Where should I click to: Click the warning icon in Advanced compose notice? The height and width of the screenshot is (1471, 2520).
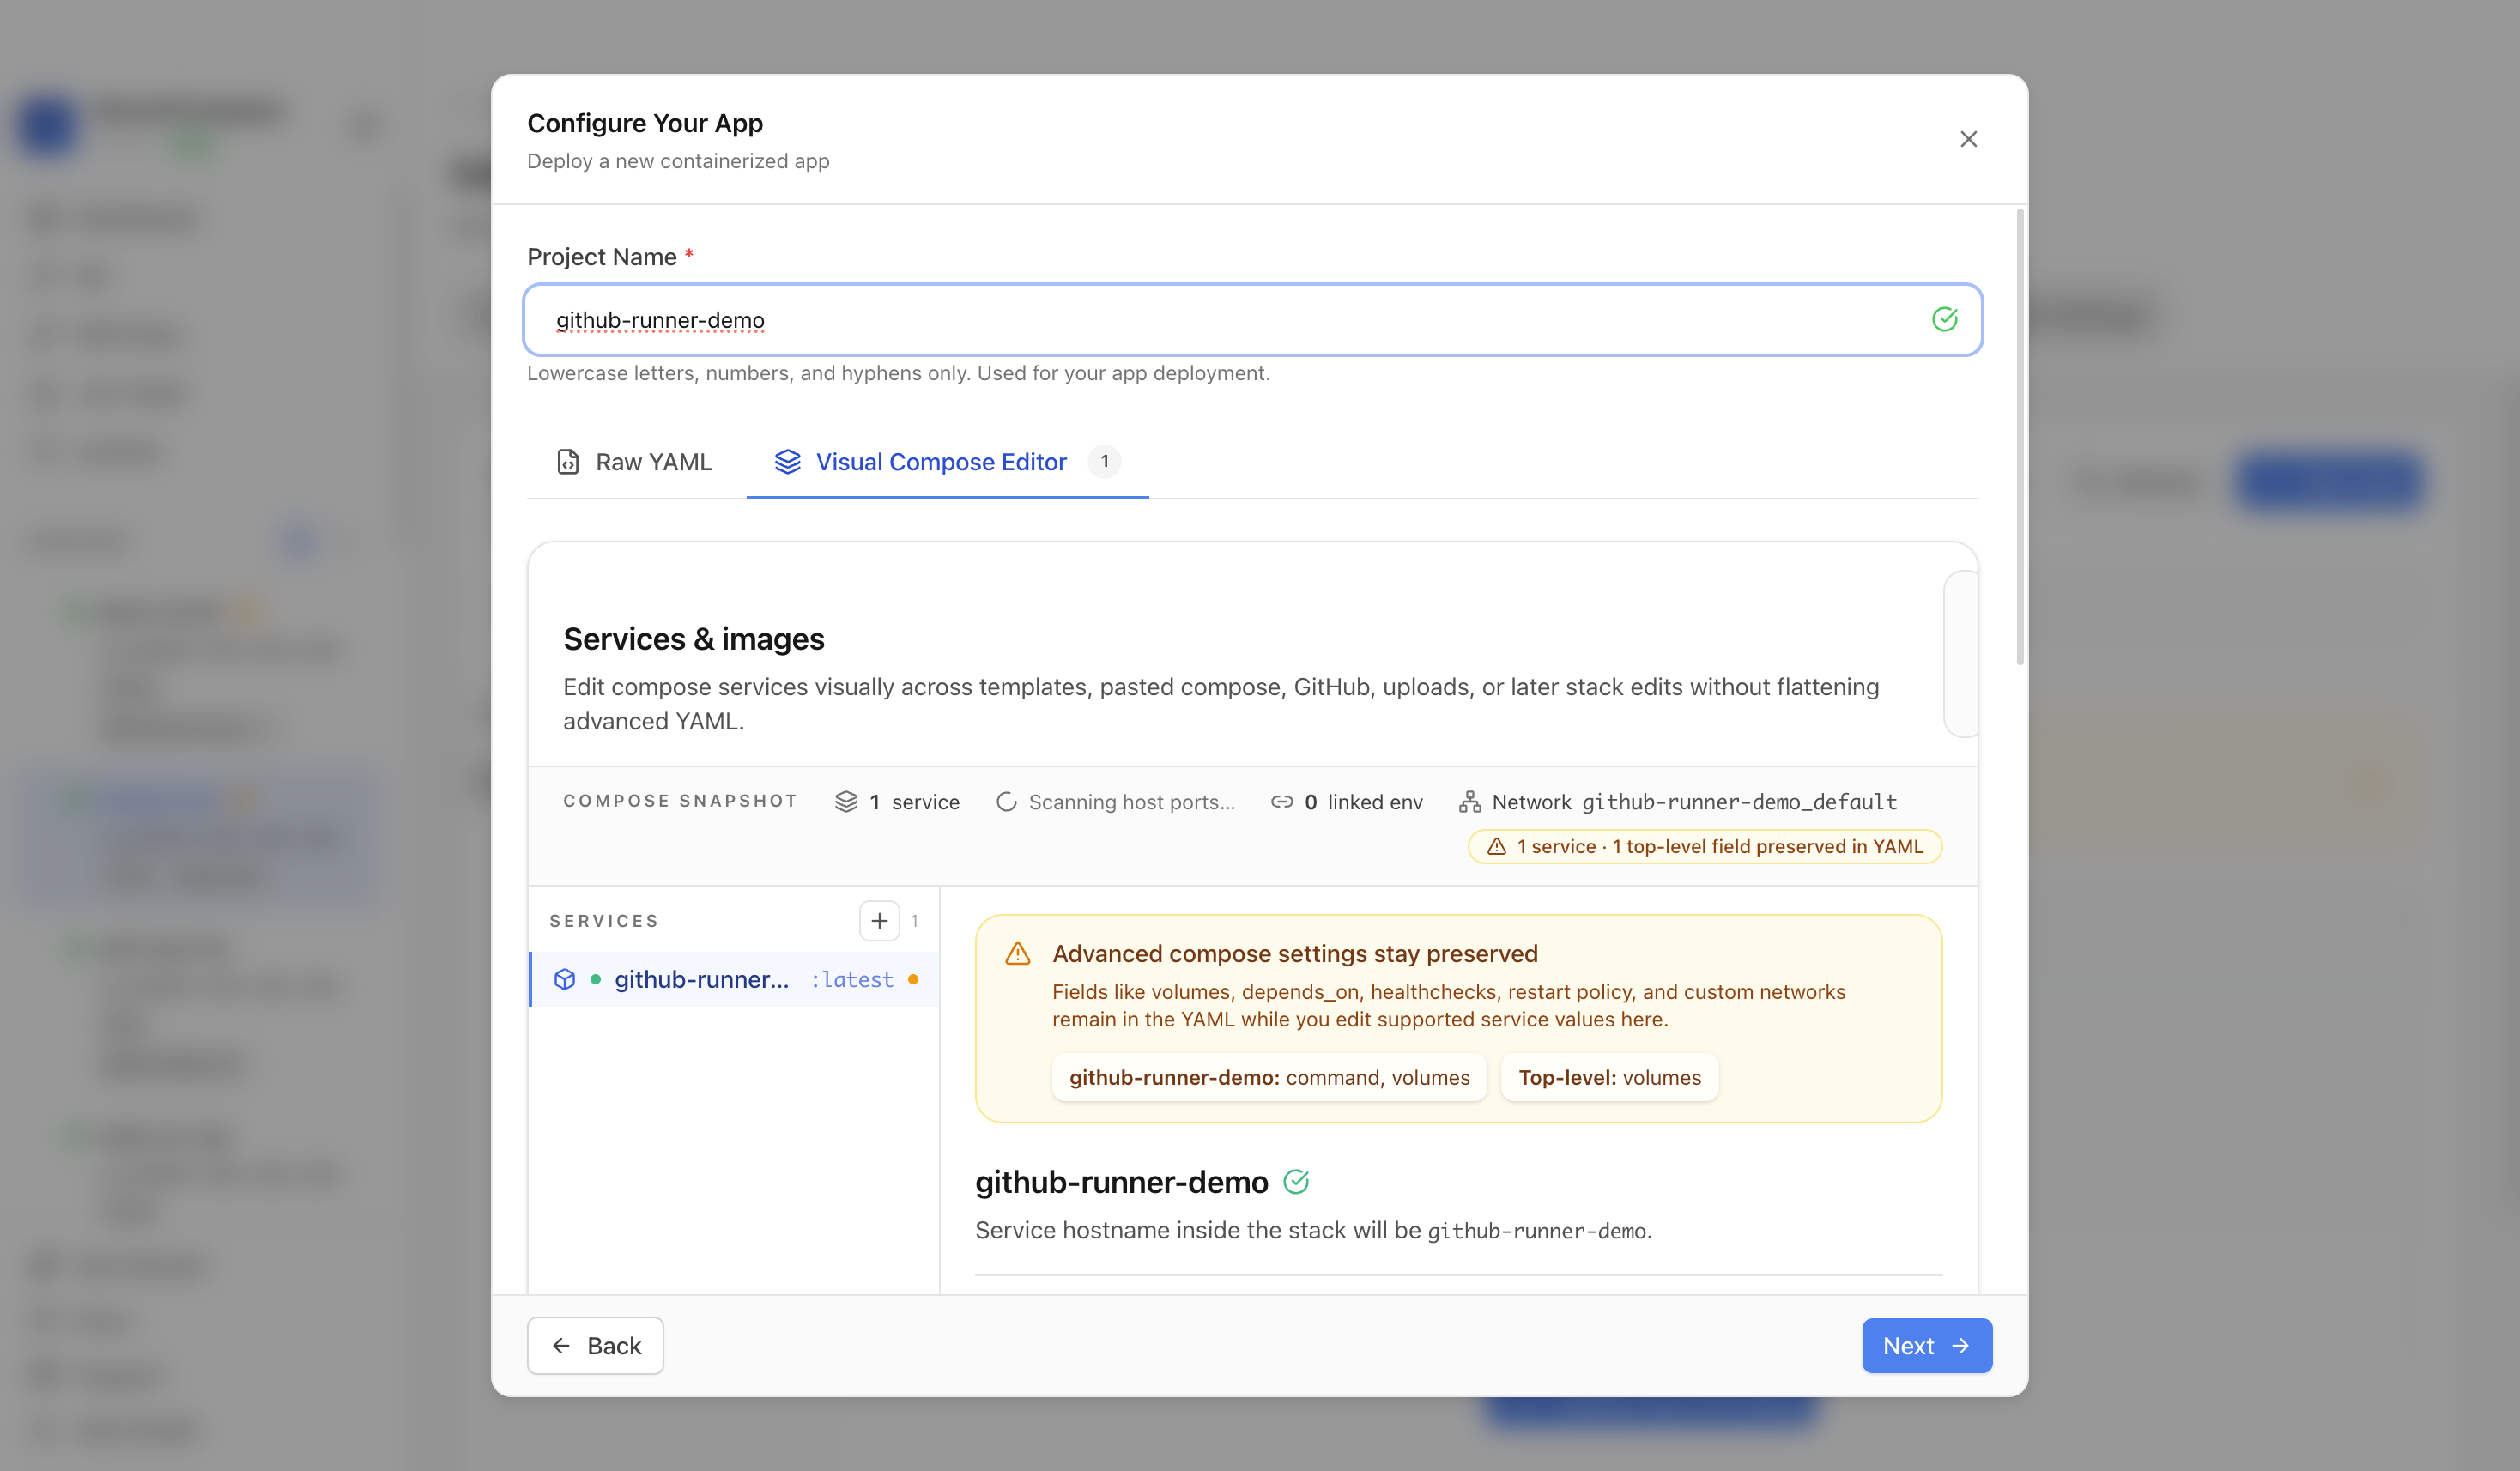(1017, 954)
